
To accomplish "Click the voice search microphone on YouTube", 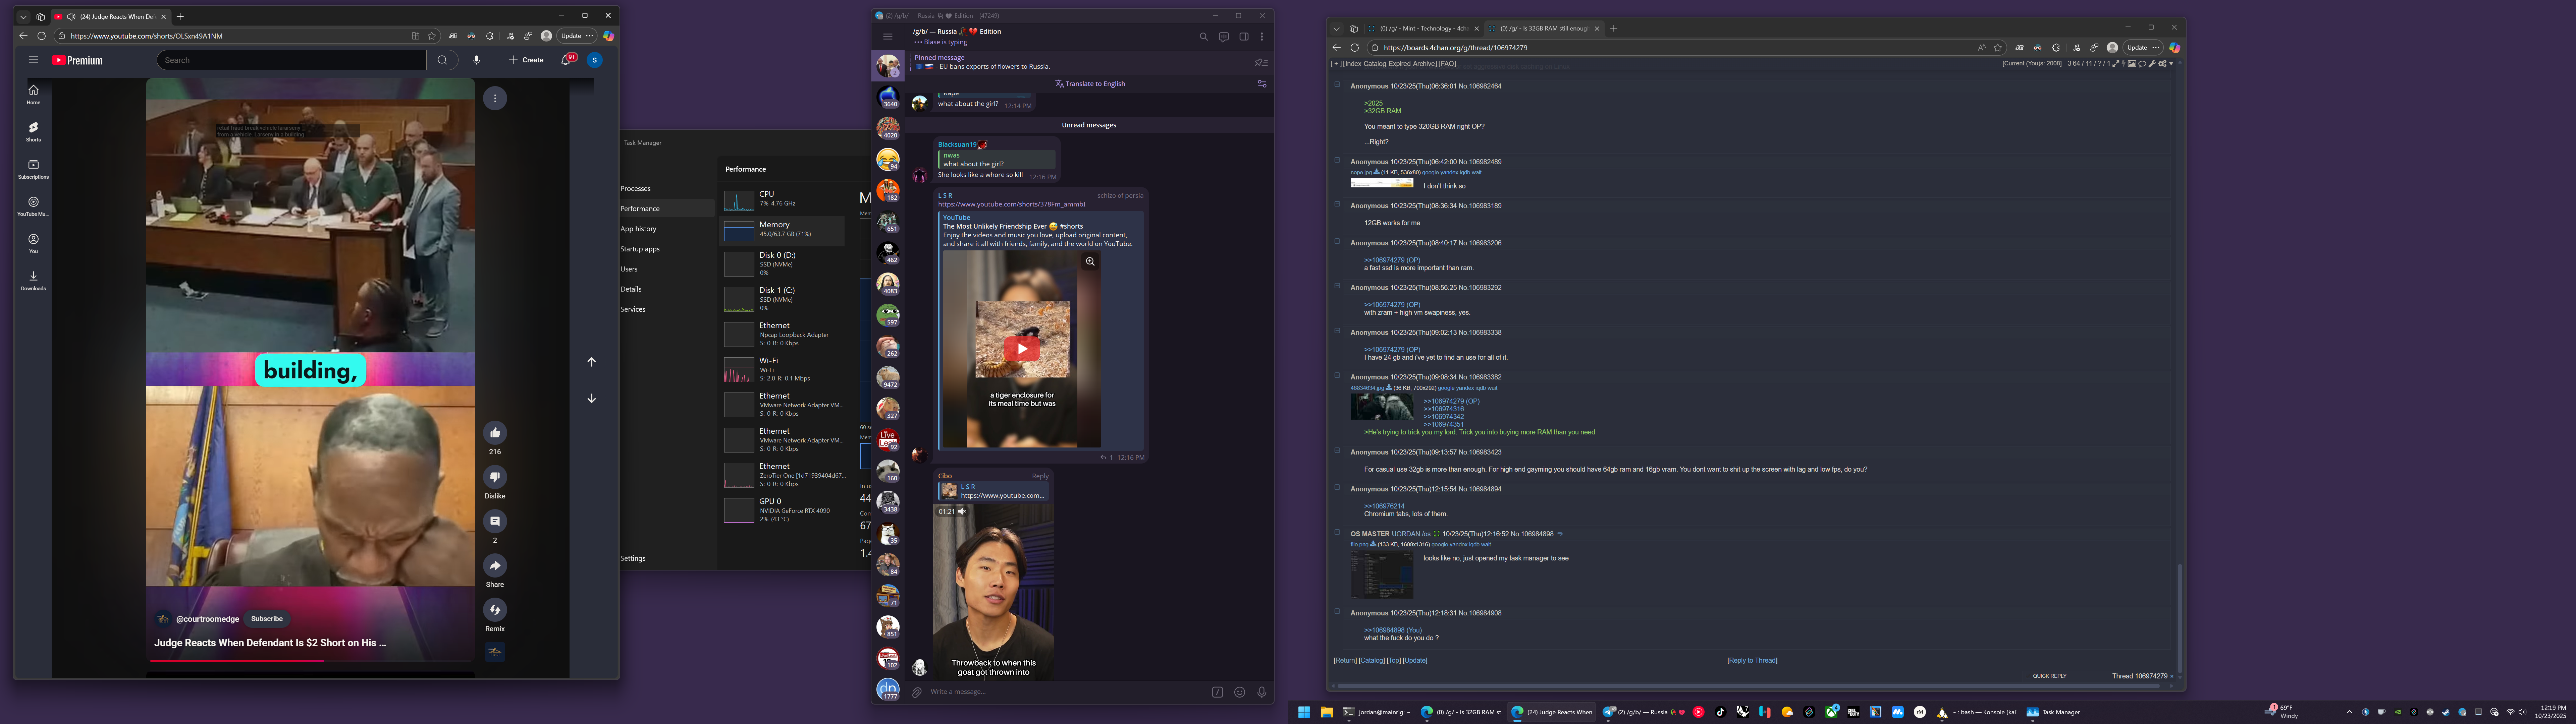I will pos(476,60).
